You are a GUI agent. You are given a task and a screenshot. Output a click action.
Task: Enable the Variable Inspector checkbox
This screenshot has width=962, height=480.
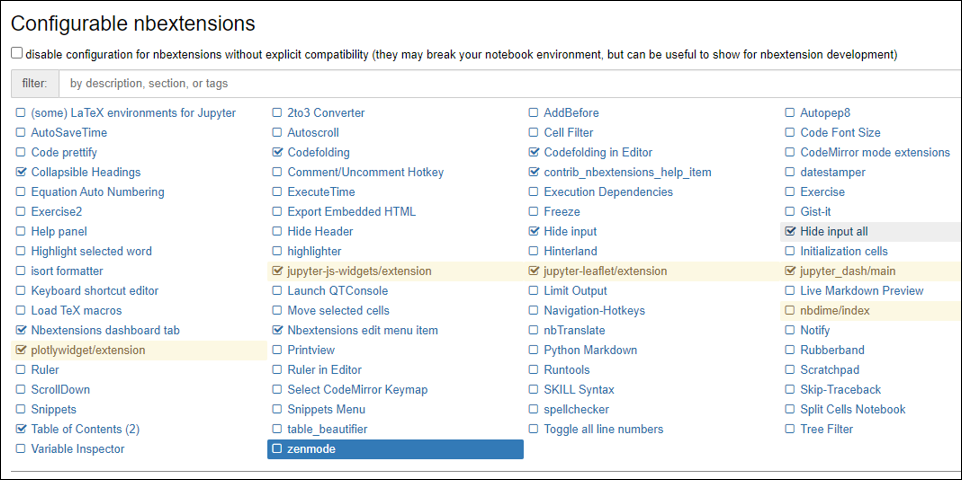point(21,449)
